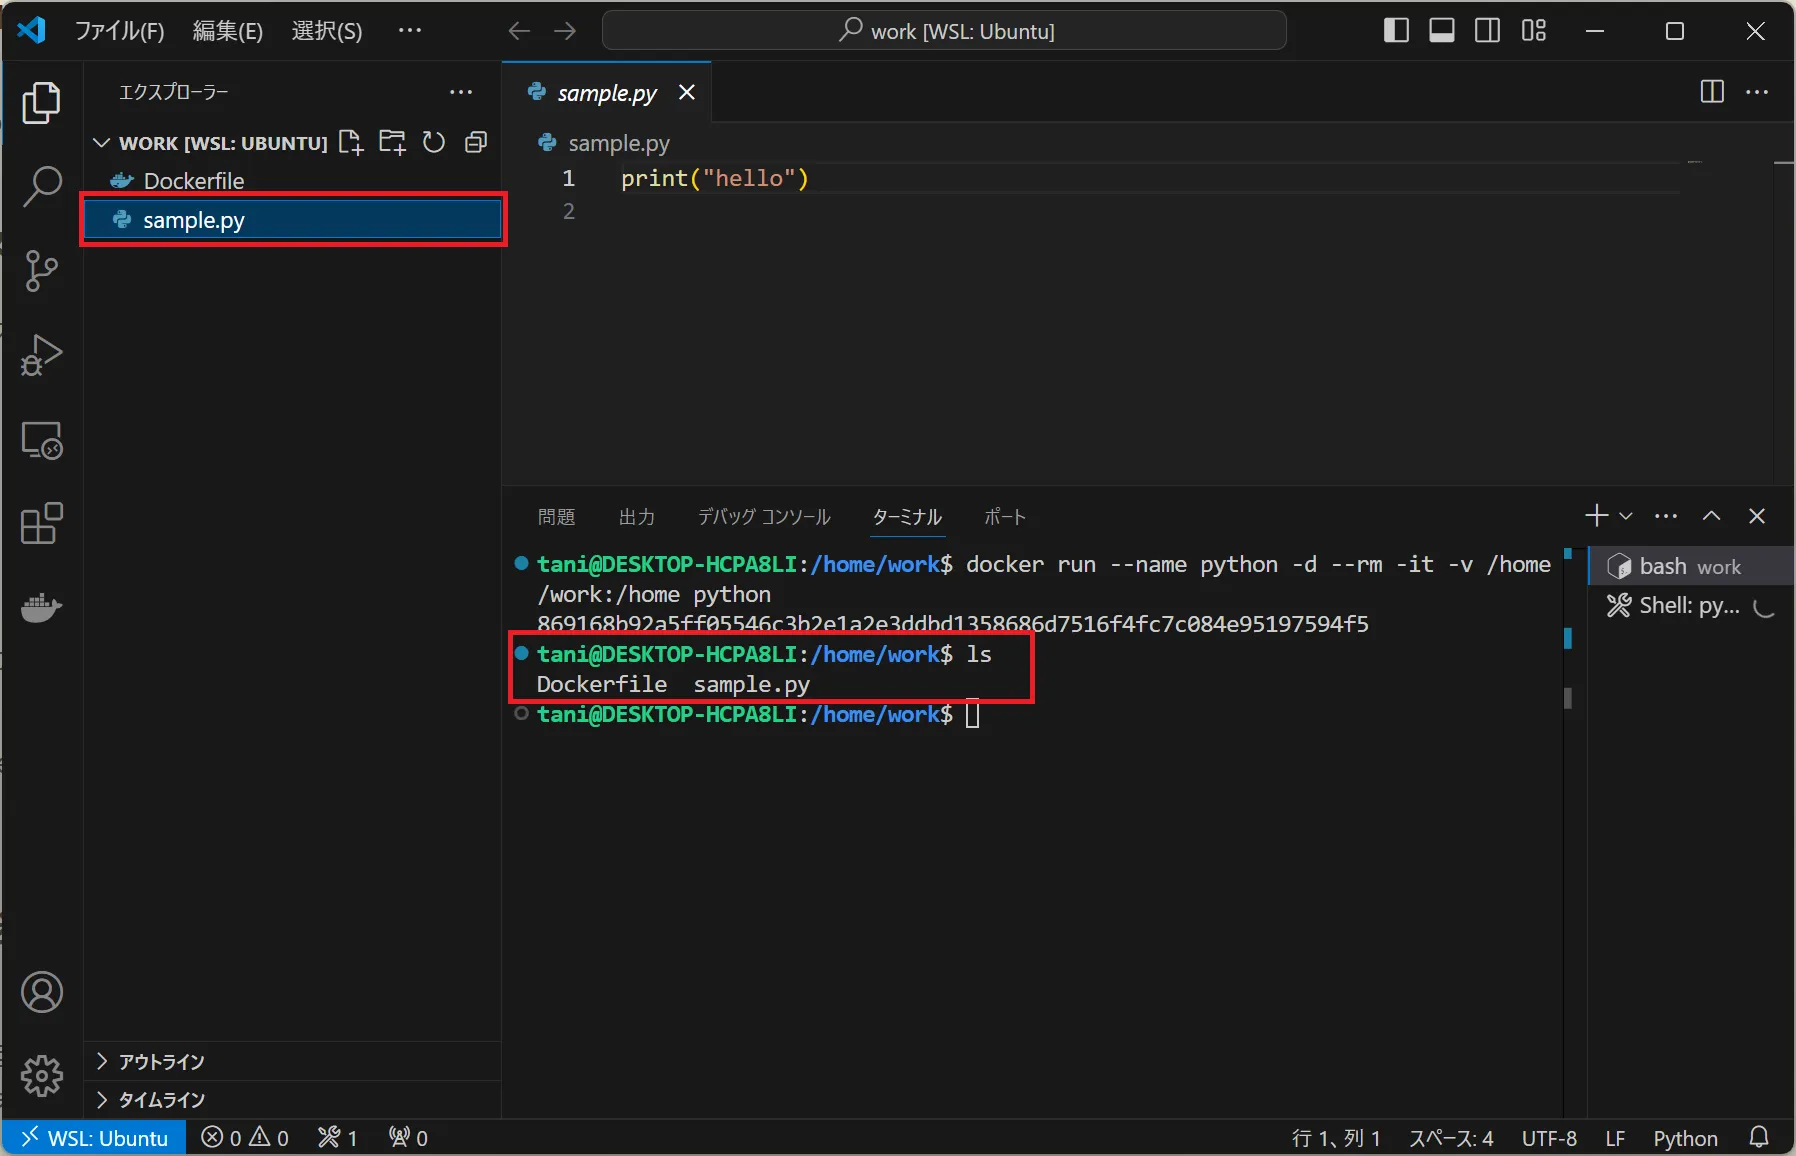Screen dimensions: 1796x1156
Task: Open the Remote Explorer view
Action: pyautogui.click(x=42, y=440)
